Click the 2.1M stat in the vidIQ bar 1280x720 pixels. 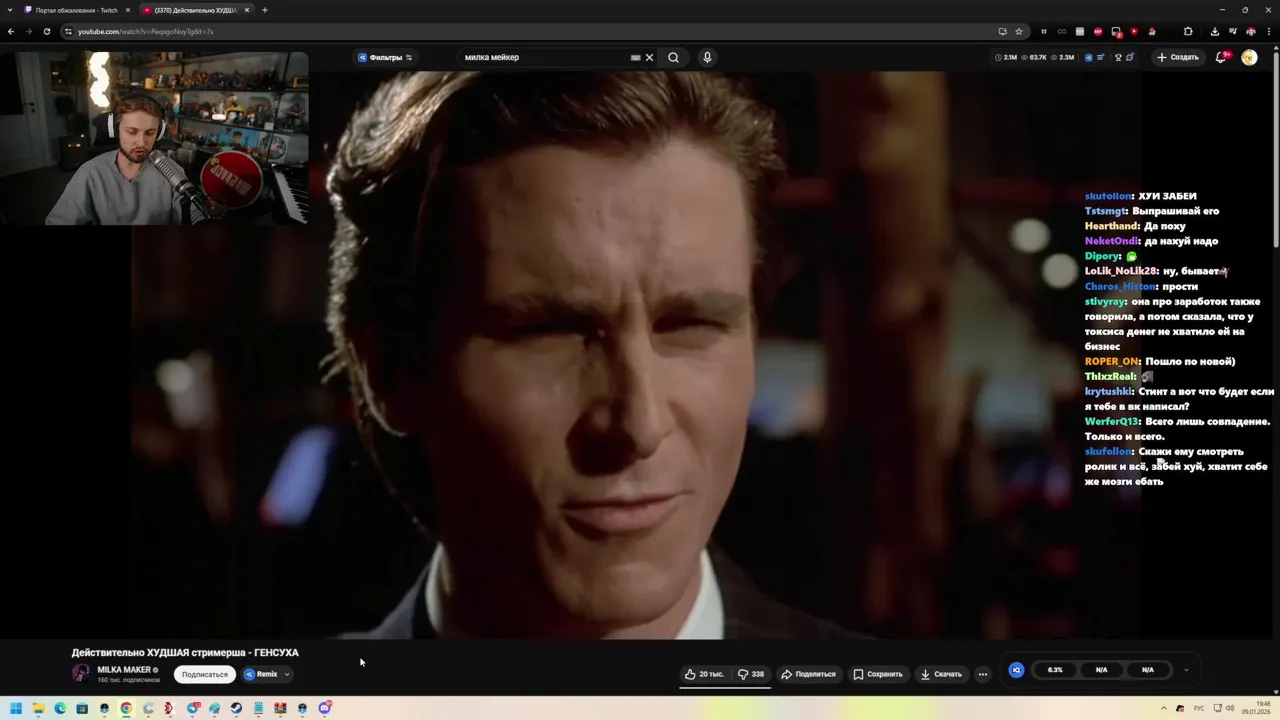(1005, 57)
